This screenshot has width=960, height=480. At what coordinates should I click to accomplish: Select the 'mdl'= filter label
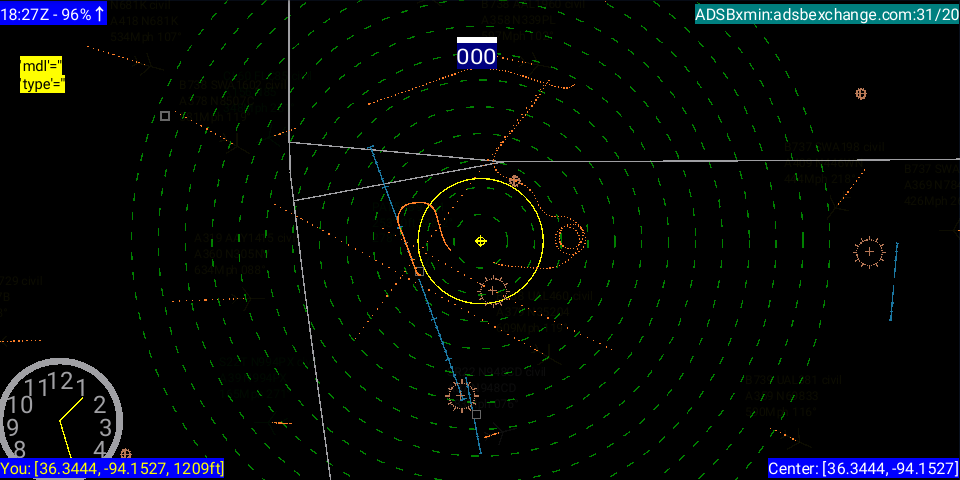[x=41, y=66]
